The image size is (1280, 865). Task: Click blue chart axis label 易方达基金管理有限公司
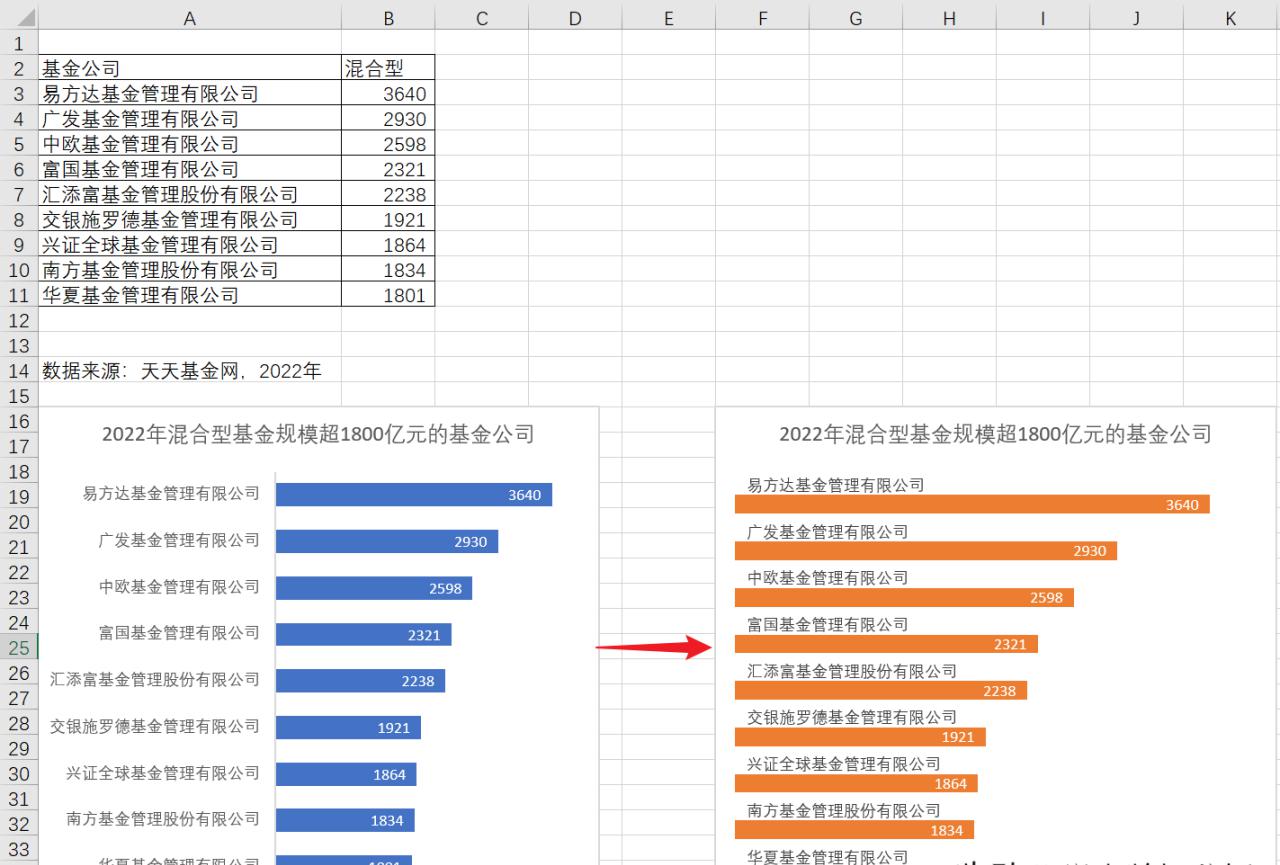point(171,494)
